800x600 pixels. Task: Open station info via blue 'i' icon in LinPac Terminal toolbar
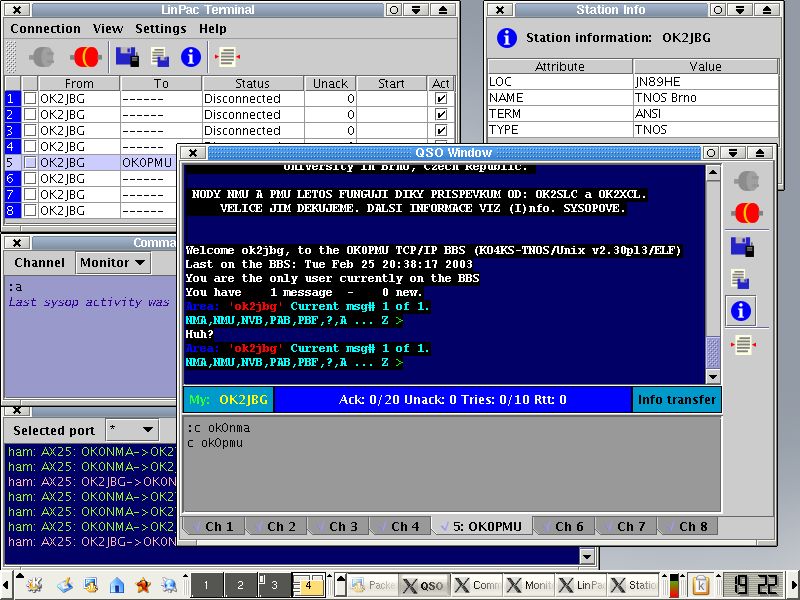(x=191, y=57)
